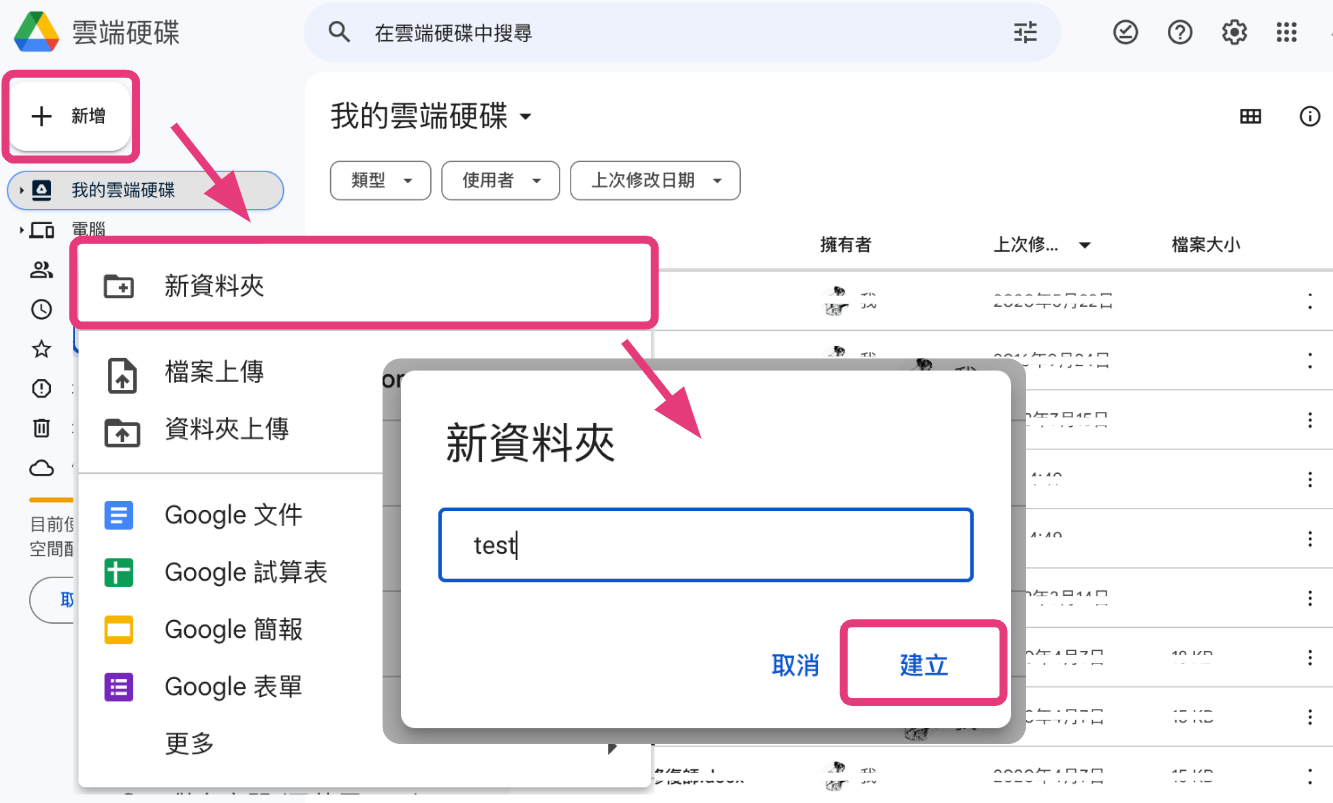Click the folder name input field
Screen dimensions: 1333x803
(705, 545)
